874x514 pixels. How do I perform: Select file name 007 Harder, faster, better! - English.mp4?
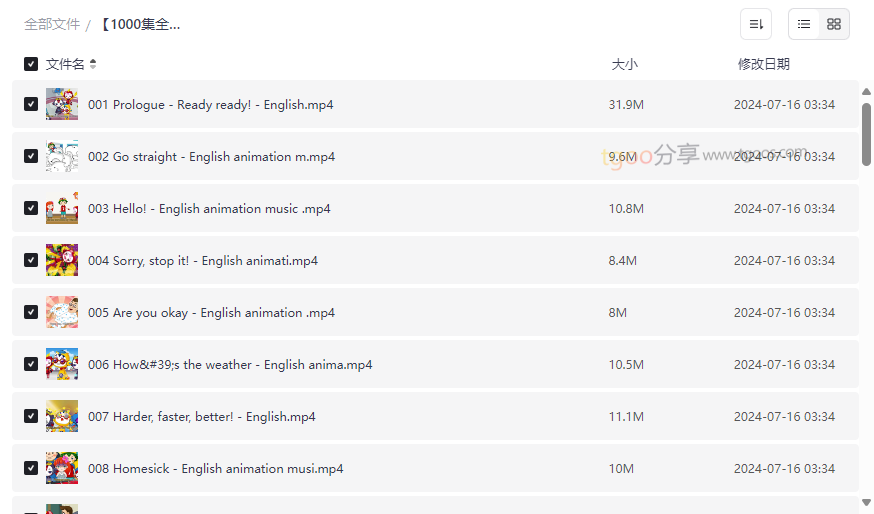(x=202, y=416)
